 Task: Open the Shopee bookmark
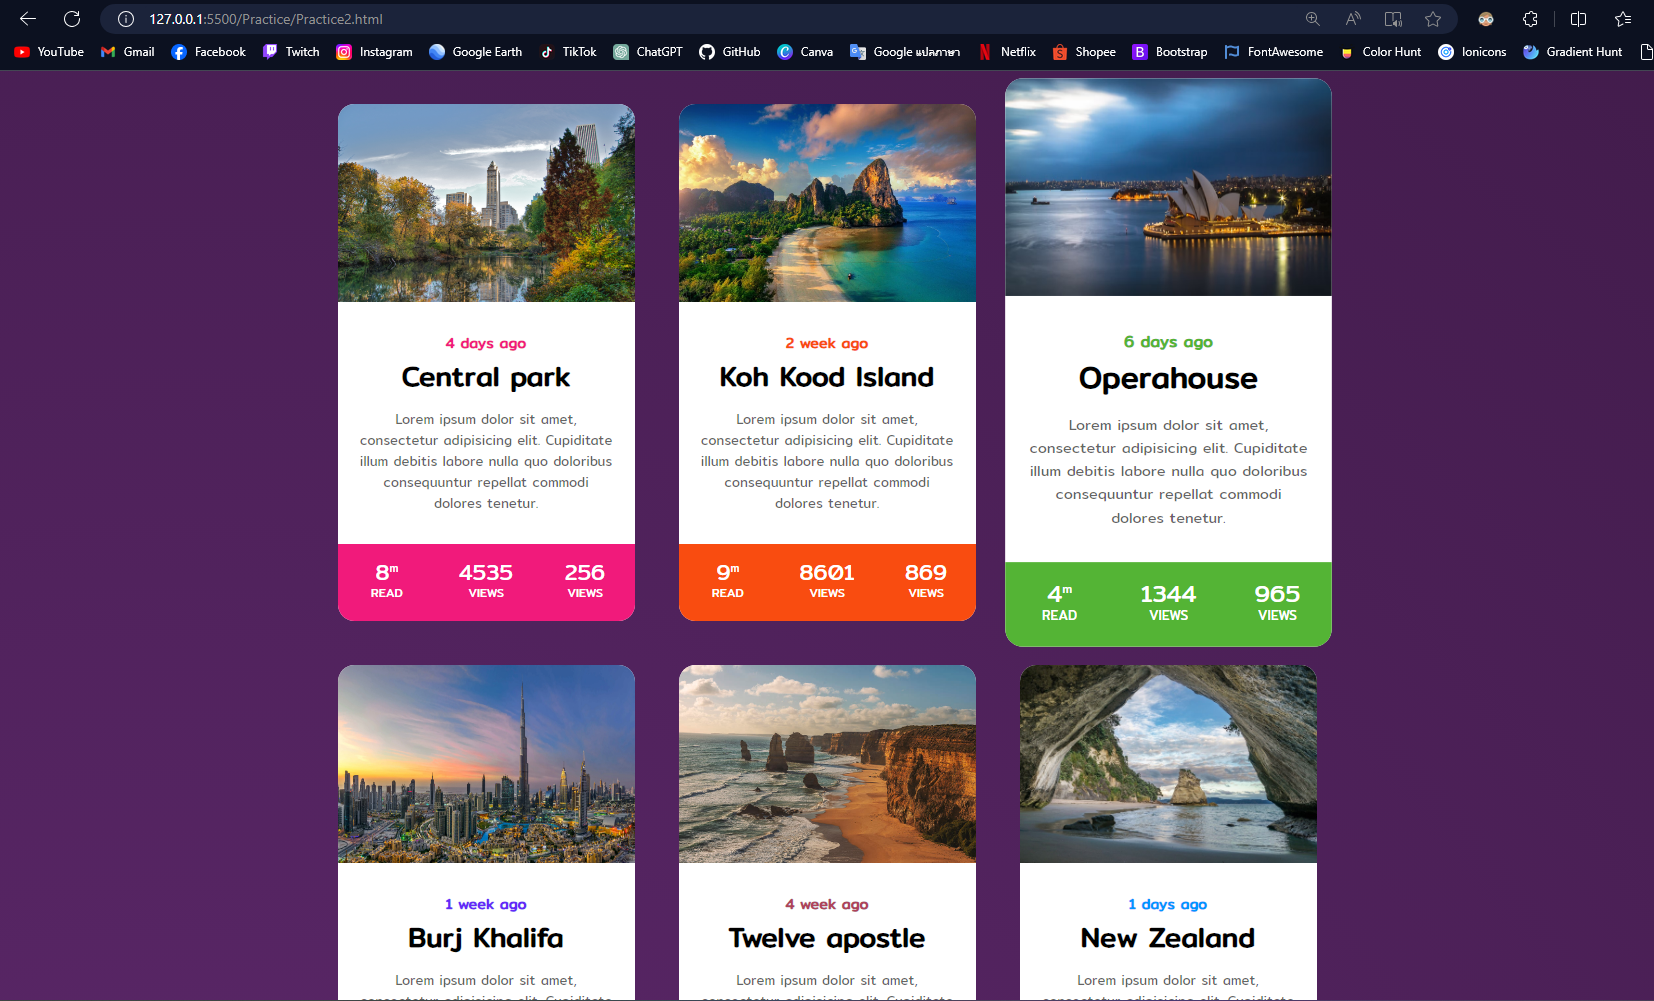1084,52
